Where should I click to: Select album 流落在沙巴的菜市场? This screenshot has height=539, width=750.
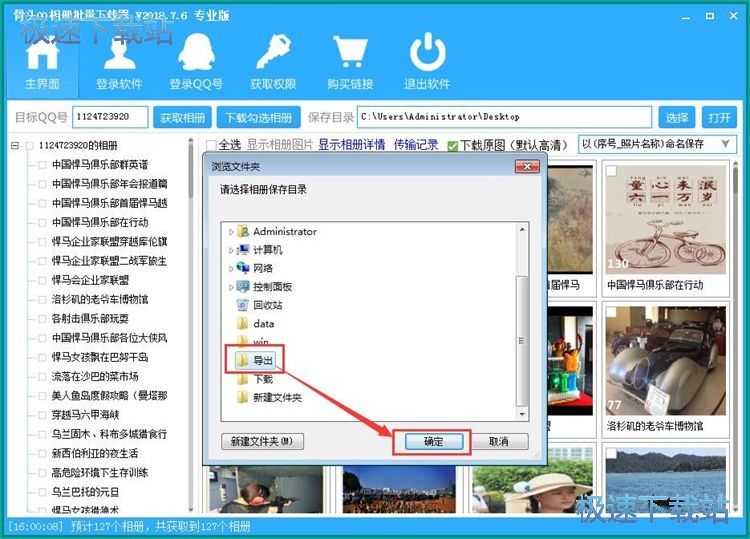point(95,377)
